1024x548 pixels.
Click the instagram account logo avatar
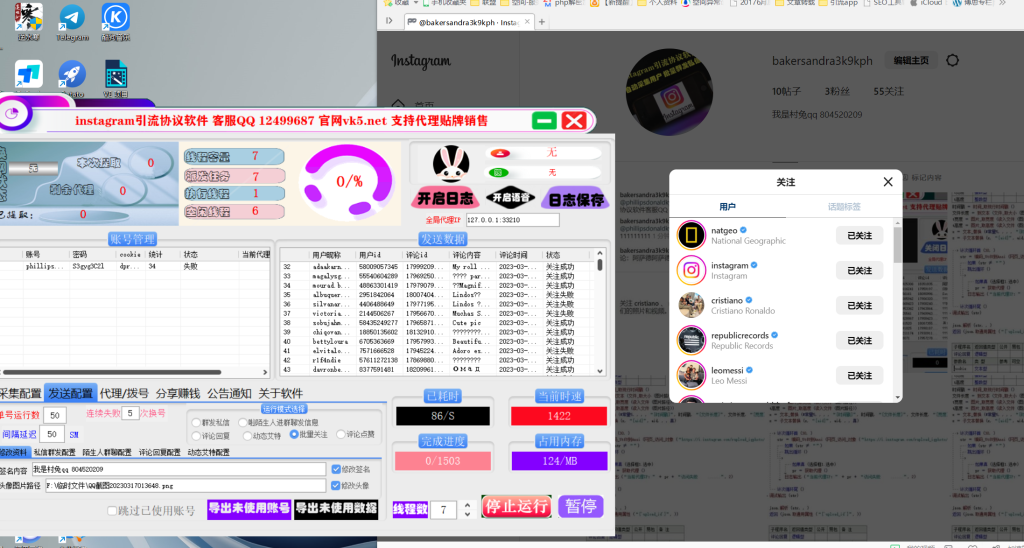[690, 270]
